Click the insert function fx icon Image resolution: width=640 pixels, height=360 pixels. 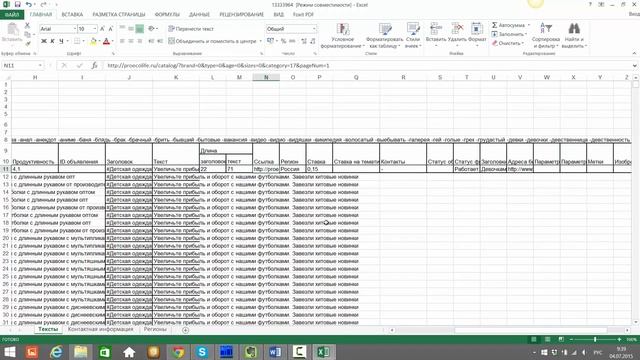pos(94,65)
